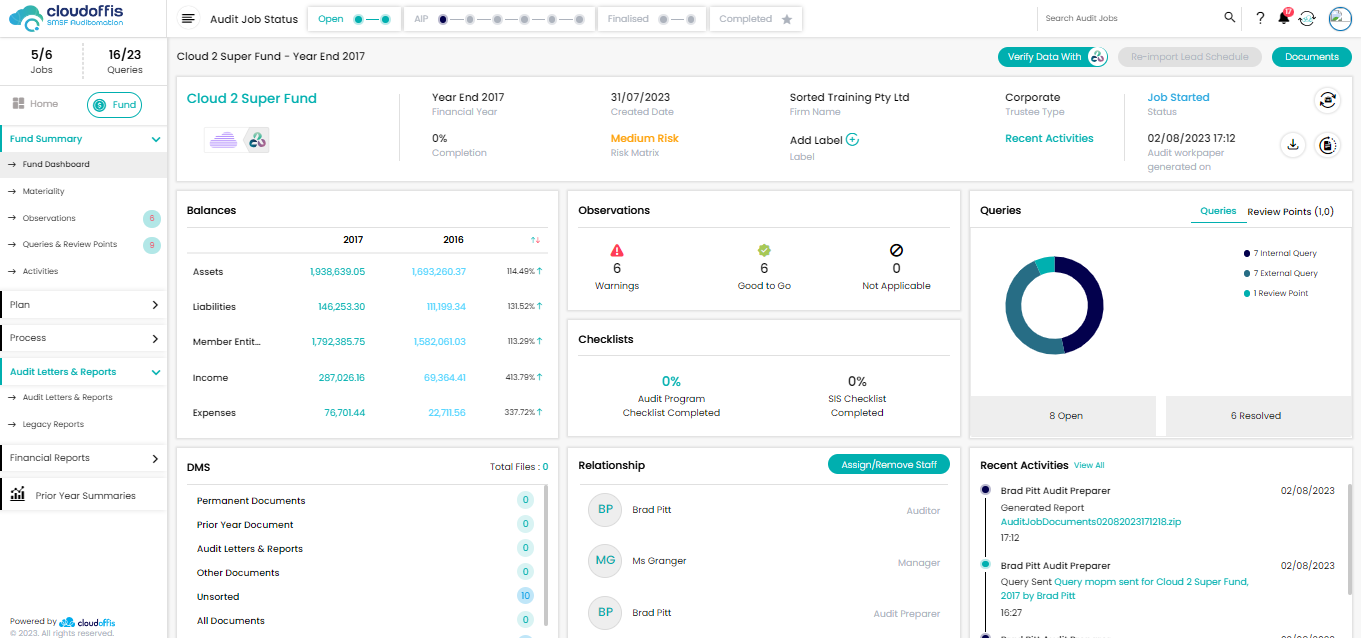Click the MG avatar for Ms Granger
Image resolution: width=1361 pixels, height=638 pixels.
[605, 561]
